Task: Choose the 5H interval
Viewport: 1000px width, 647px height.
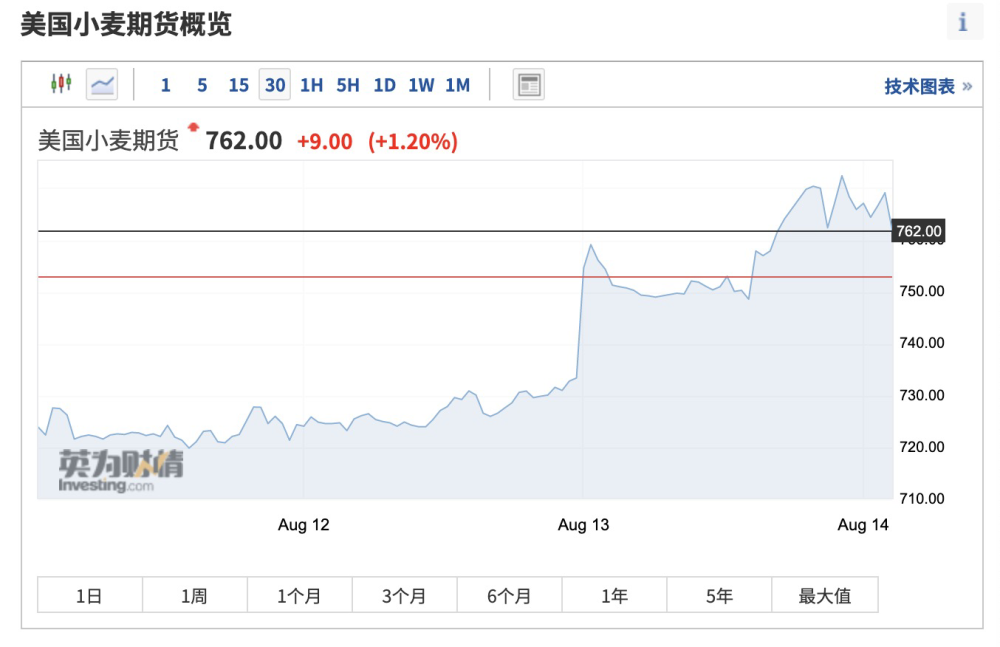Action: click(x=348, y=85)
